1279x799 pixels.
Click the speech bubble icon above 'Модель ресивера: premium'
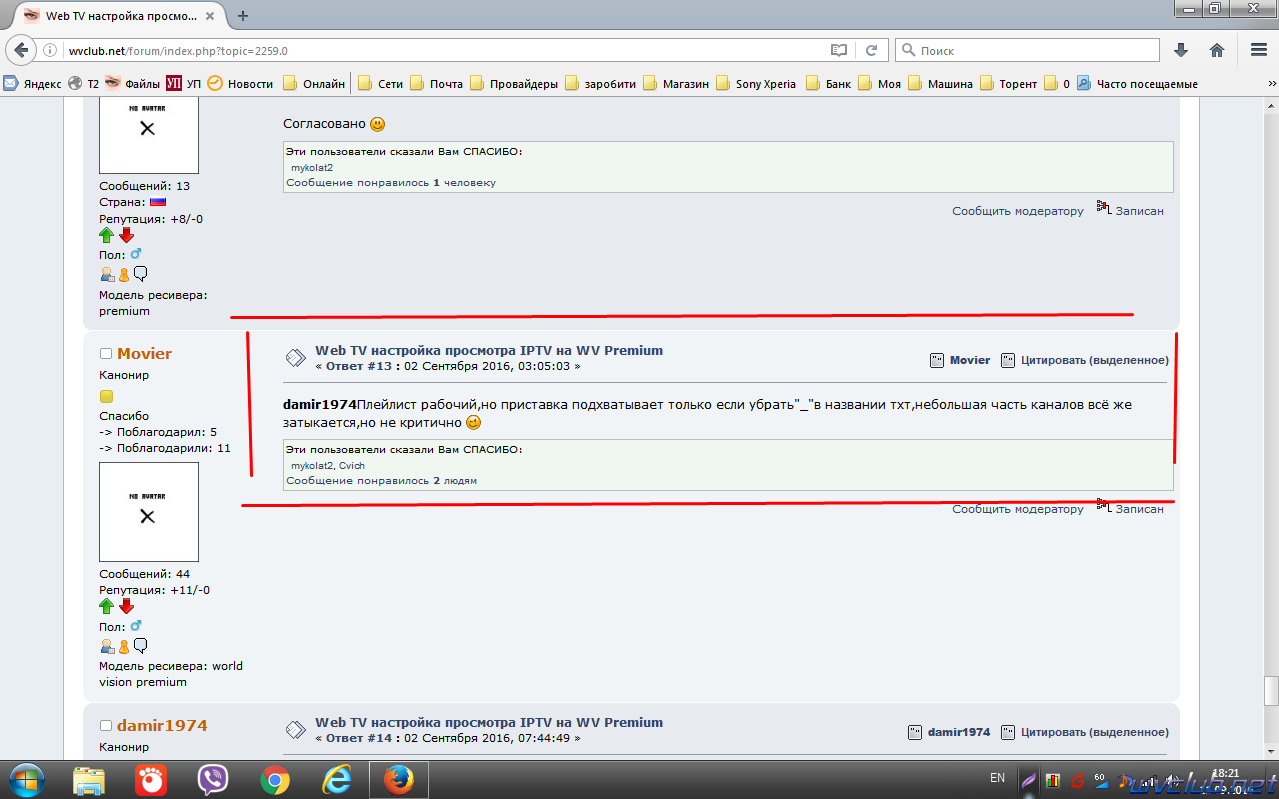click(141, 273)
